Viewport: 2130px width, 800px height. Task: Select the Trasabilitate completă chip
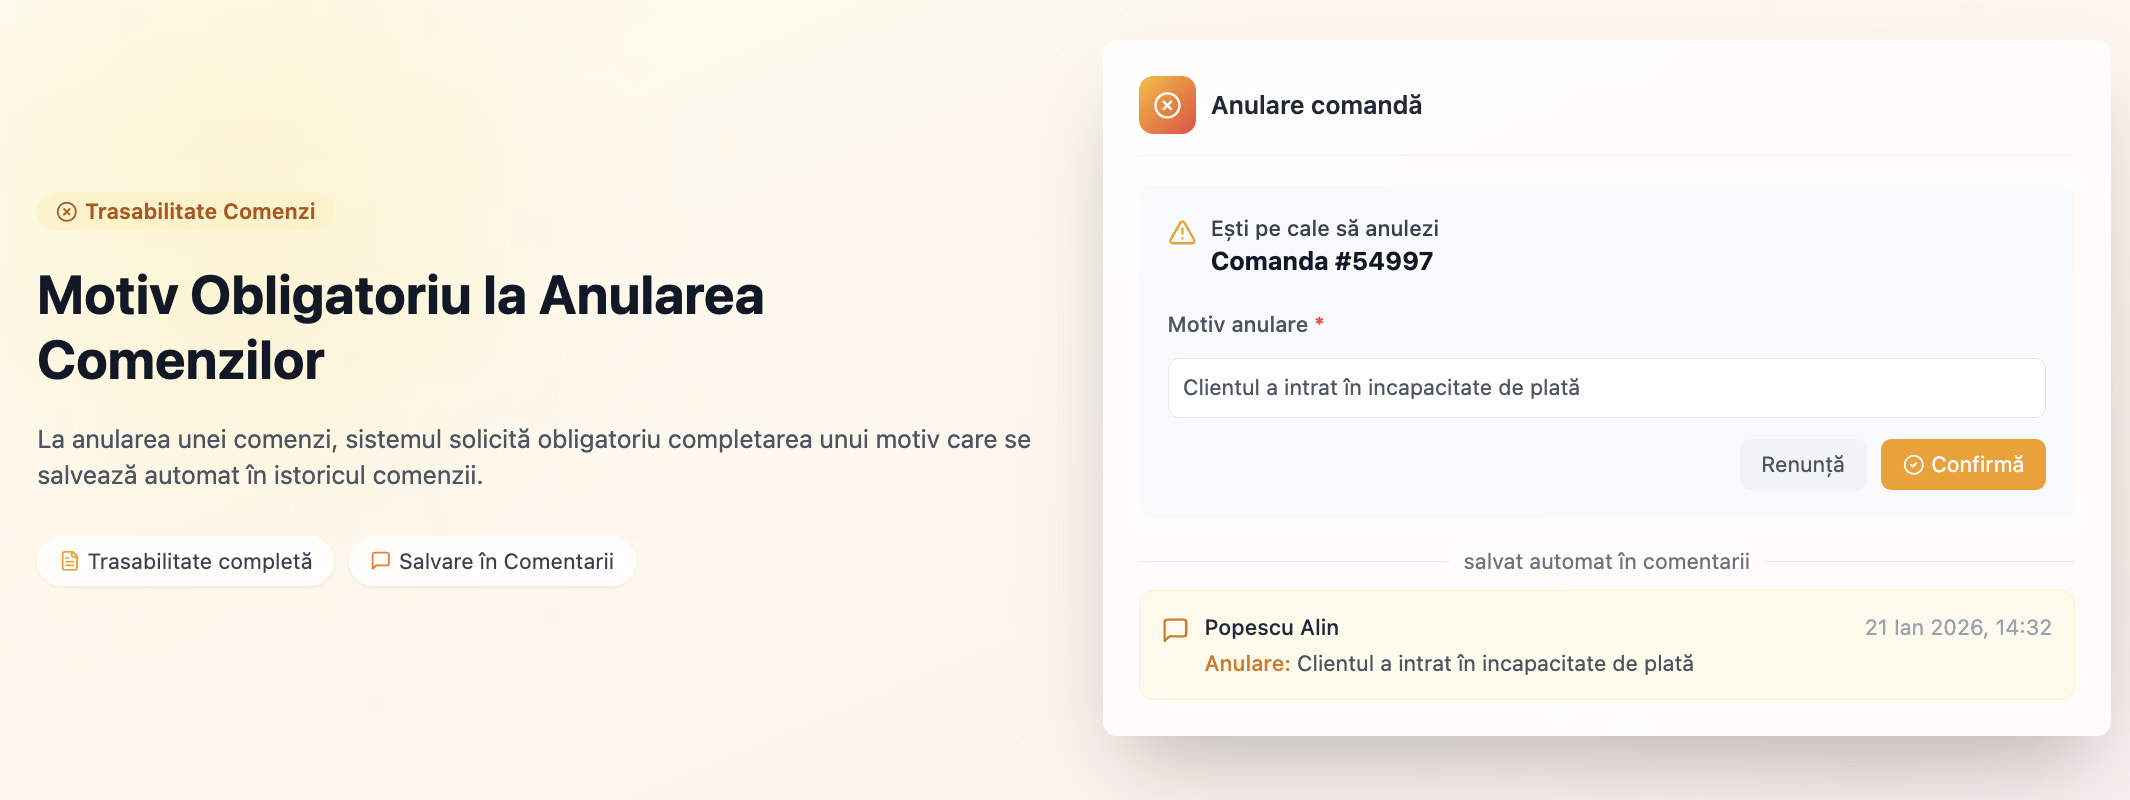coord(185,561)
